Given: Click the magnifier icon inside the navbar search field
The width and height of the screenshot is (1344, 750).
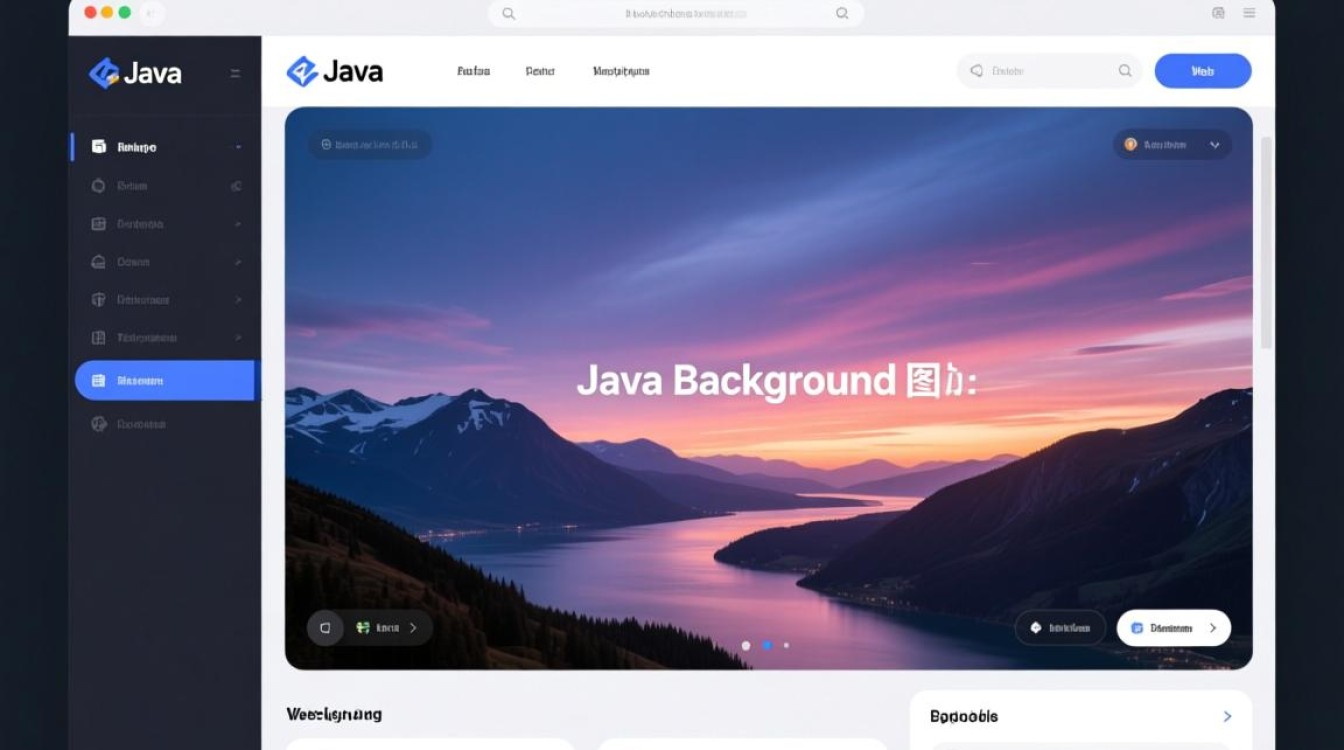Looking at the screenshot, I should (1125, 71).
